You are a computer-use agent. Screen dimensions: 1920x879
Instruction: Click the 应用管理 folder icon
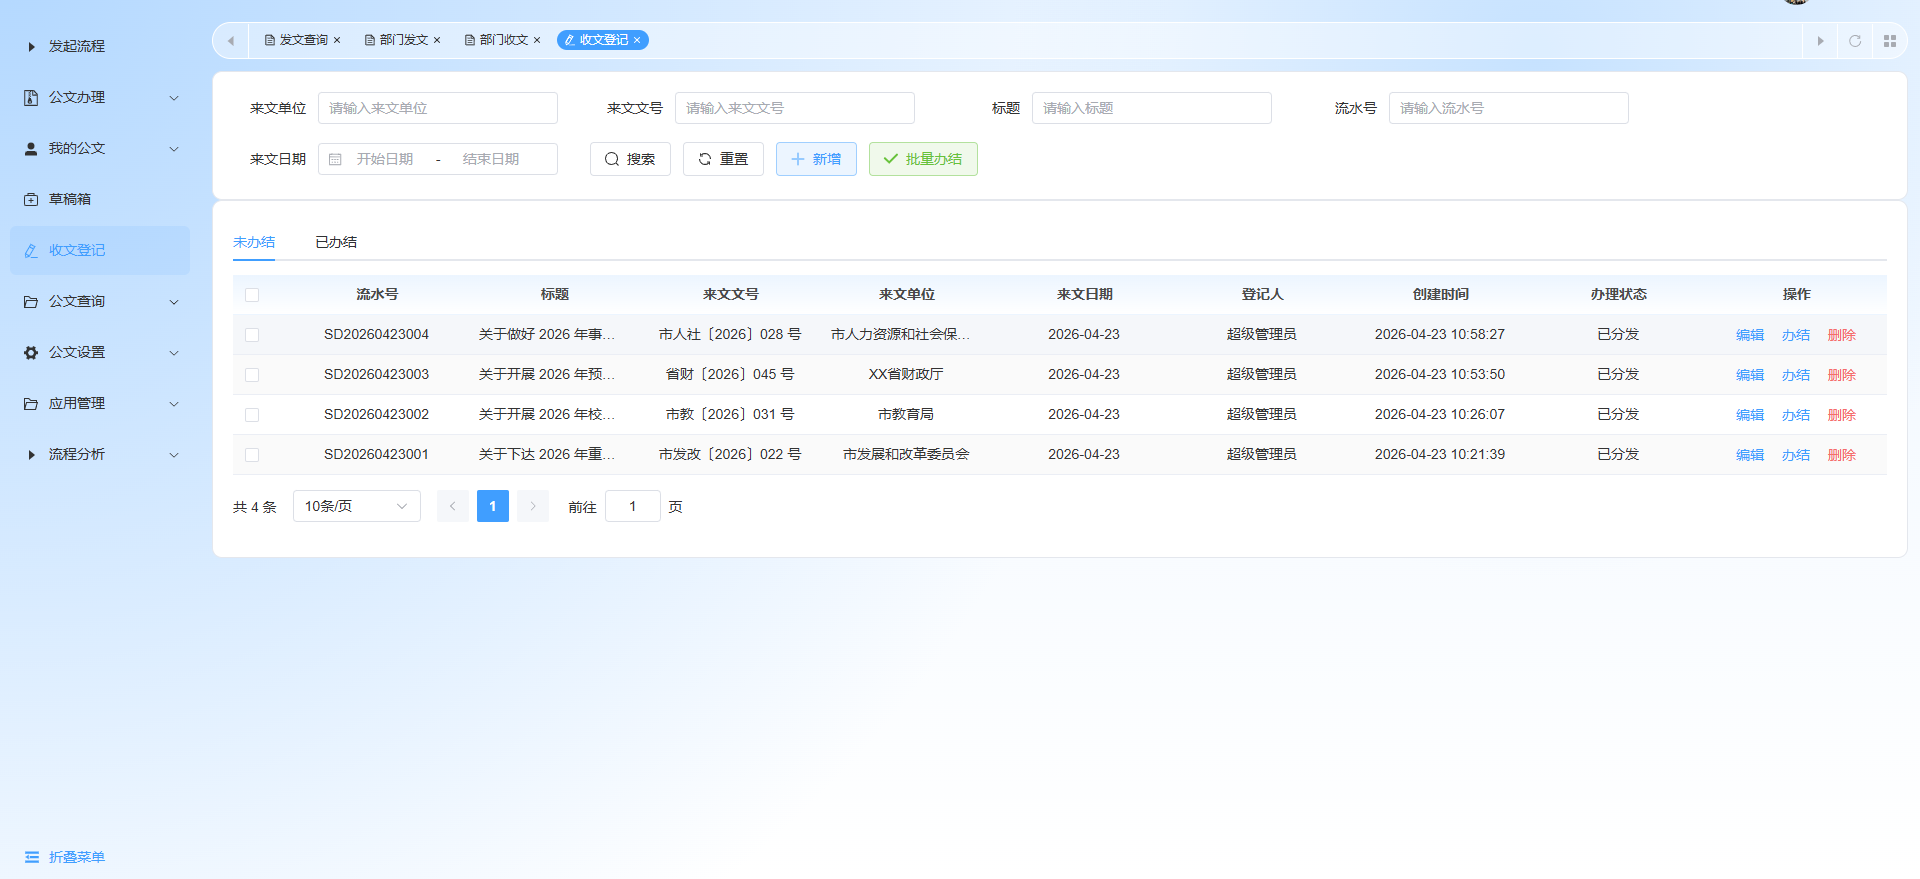coord(31,404)
